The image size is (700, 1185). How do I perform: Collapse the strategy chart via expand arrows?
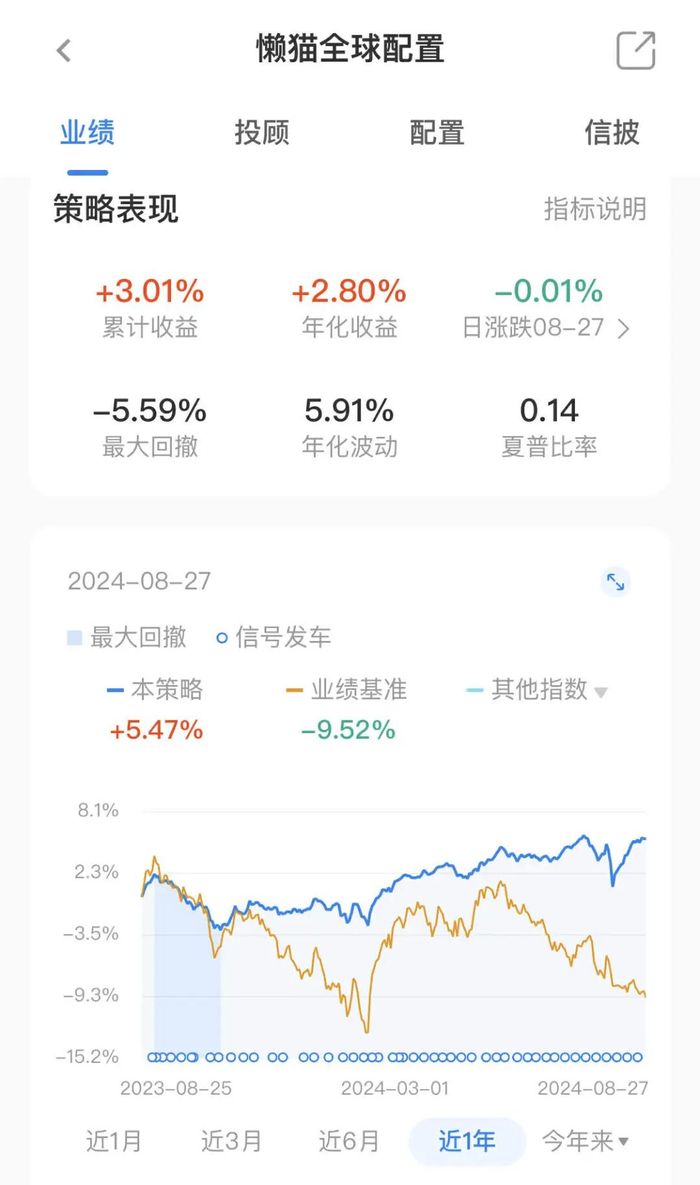616,582
